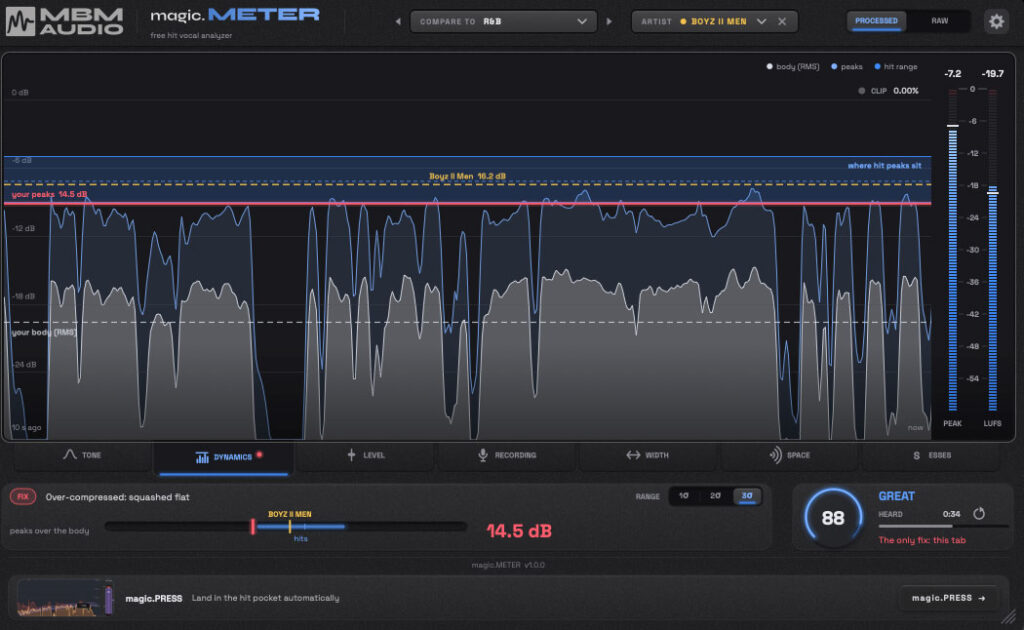Switch to the Recording tab
Image resolution: width=1024 pixels, height=630 pixels.
pyautogui.click(x=507, y=456)
